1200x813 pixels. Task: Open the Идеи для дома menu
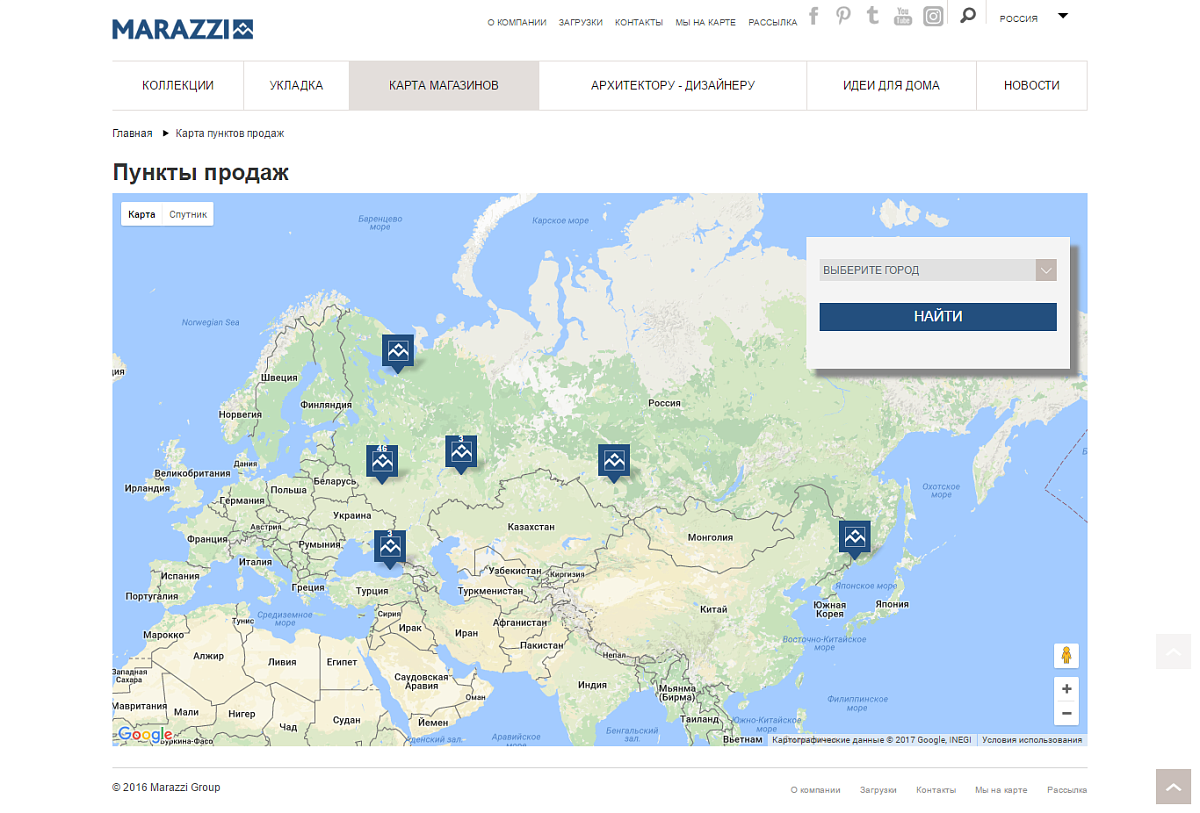point(891,85)
